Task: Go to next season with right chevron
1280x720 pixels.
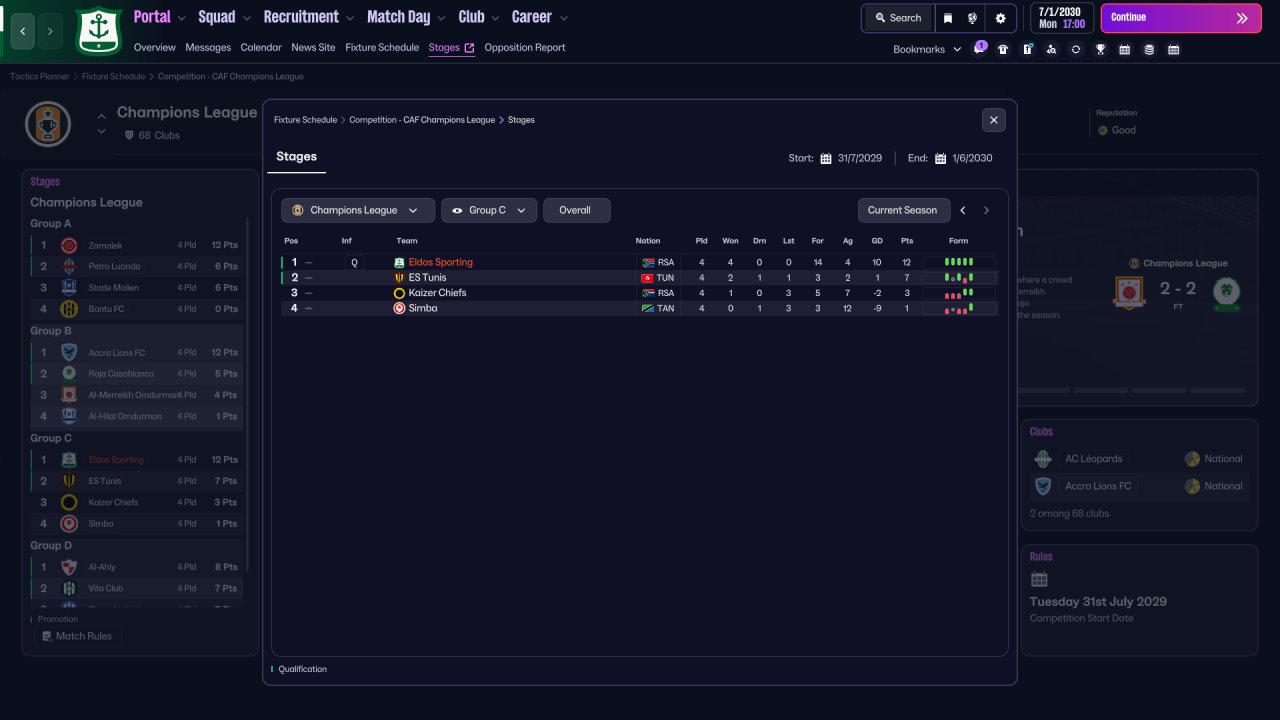Action: tap(986, 210)
